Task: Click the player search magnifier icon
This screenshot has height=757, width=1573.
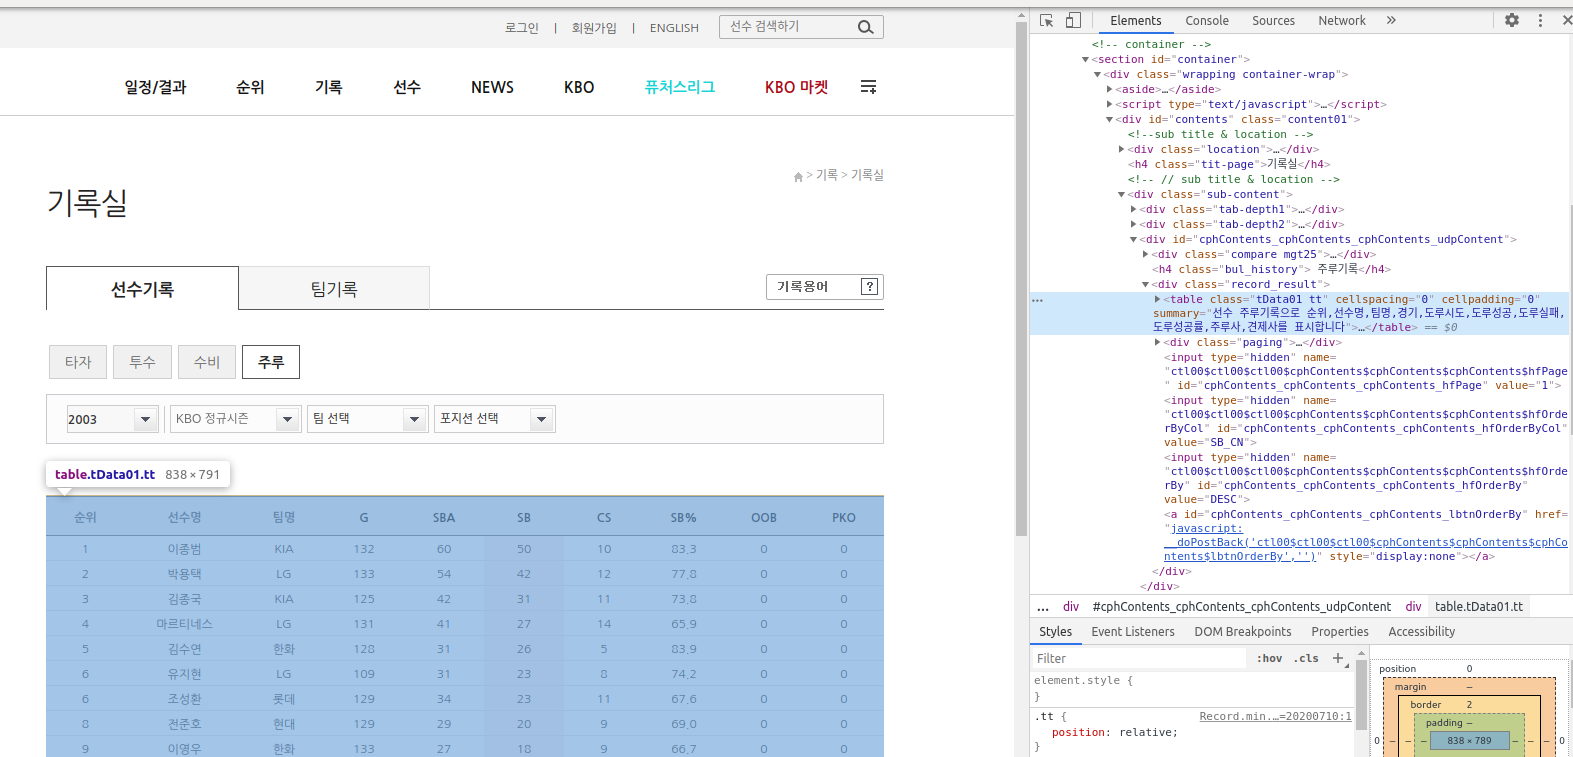Action: coord(865,27)
